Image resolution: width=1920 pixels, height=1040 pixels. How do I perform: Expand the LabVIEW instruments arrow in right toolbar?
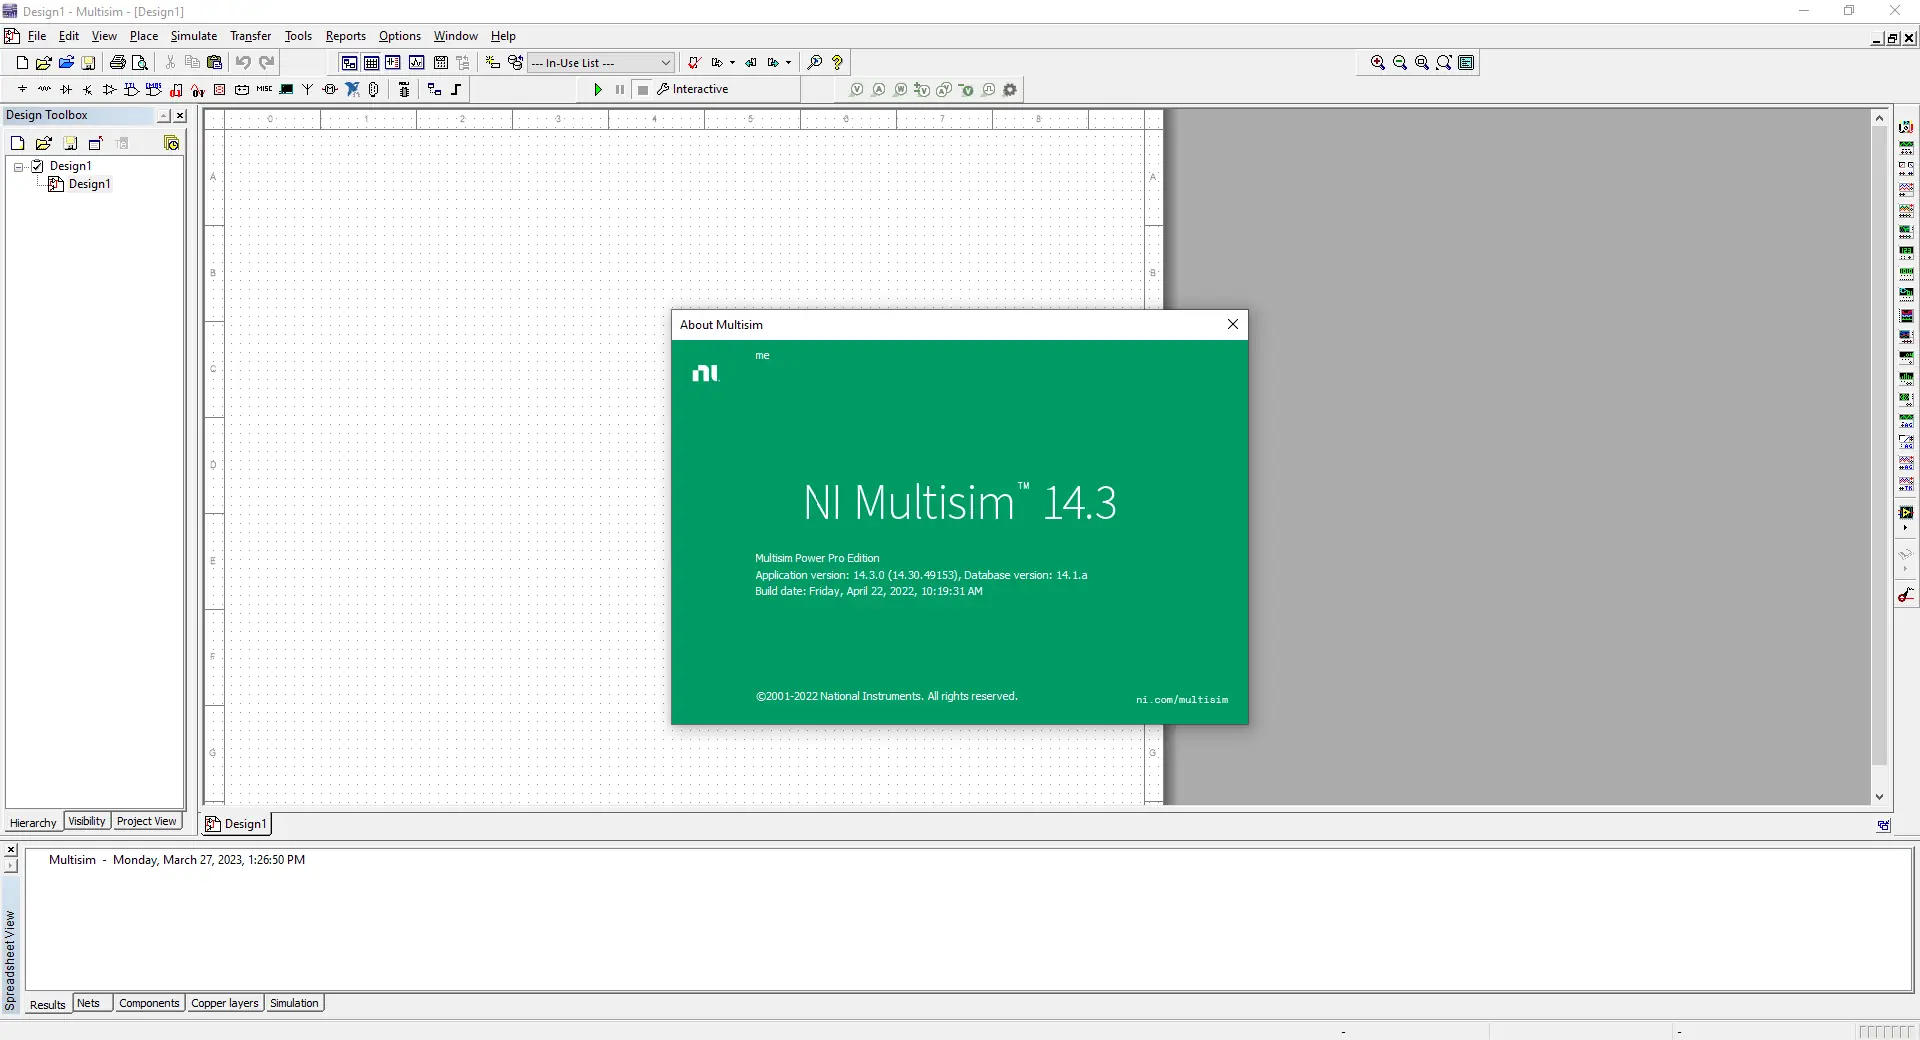tap(1906, 528)
